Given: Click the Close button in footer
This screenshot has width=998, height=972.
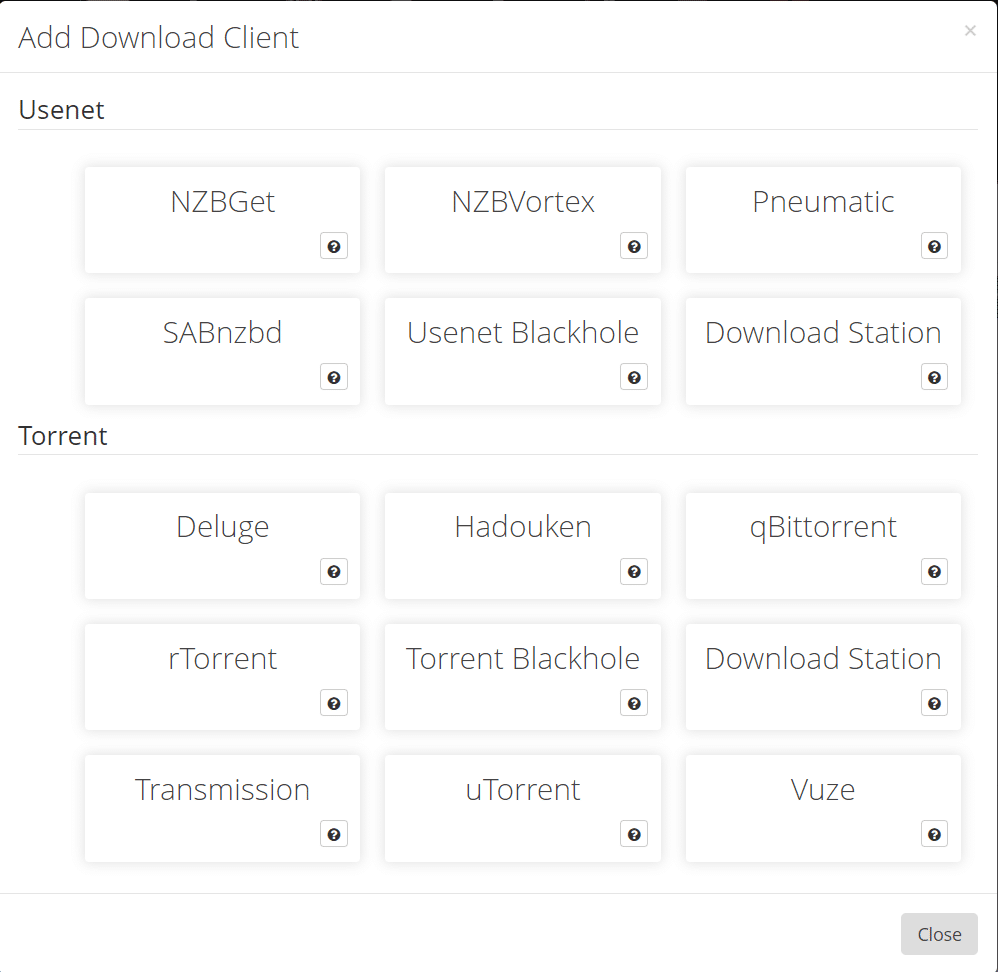Looking at the screenshot, I should coord(939,934).
